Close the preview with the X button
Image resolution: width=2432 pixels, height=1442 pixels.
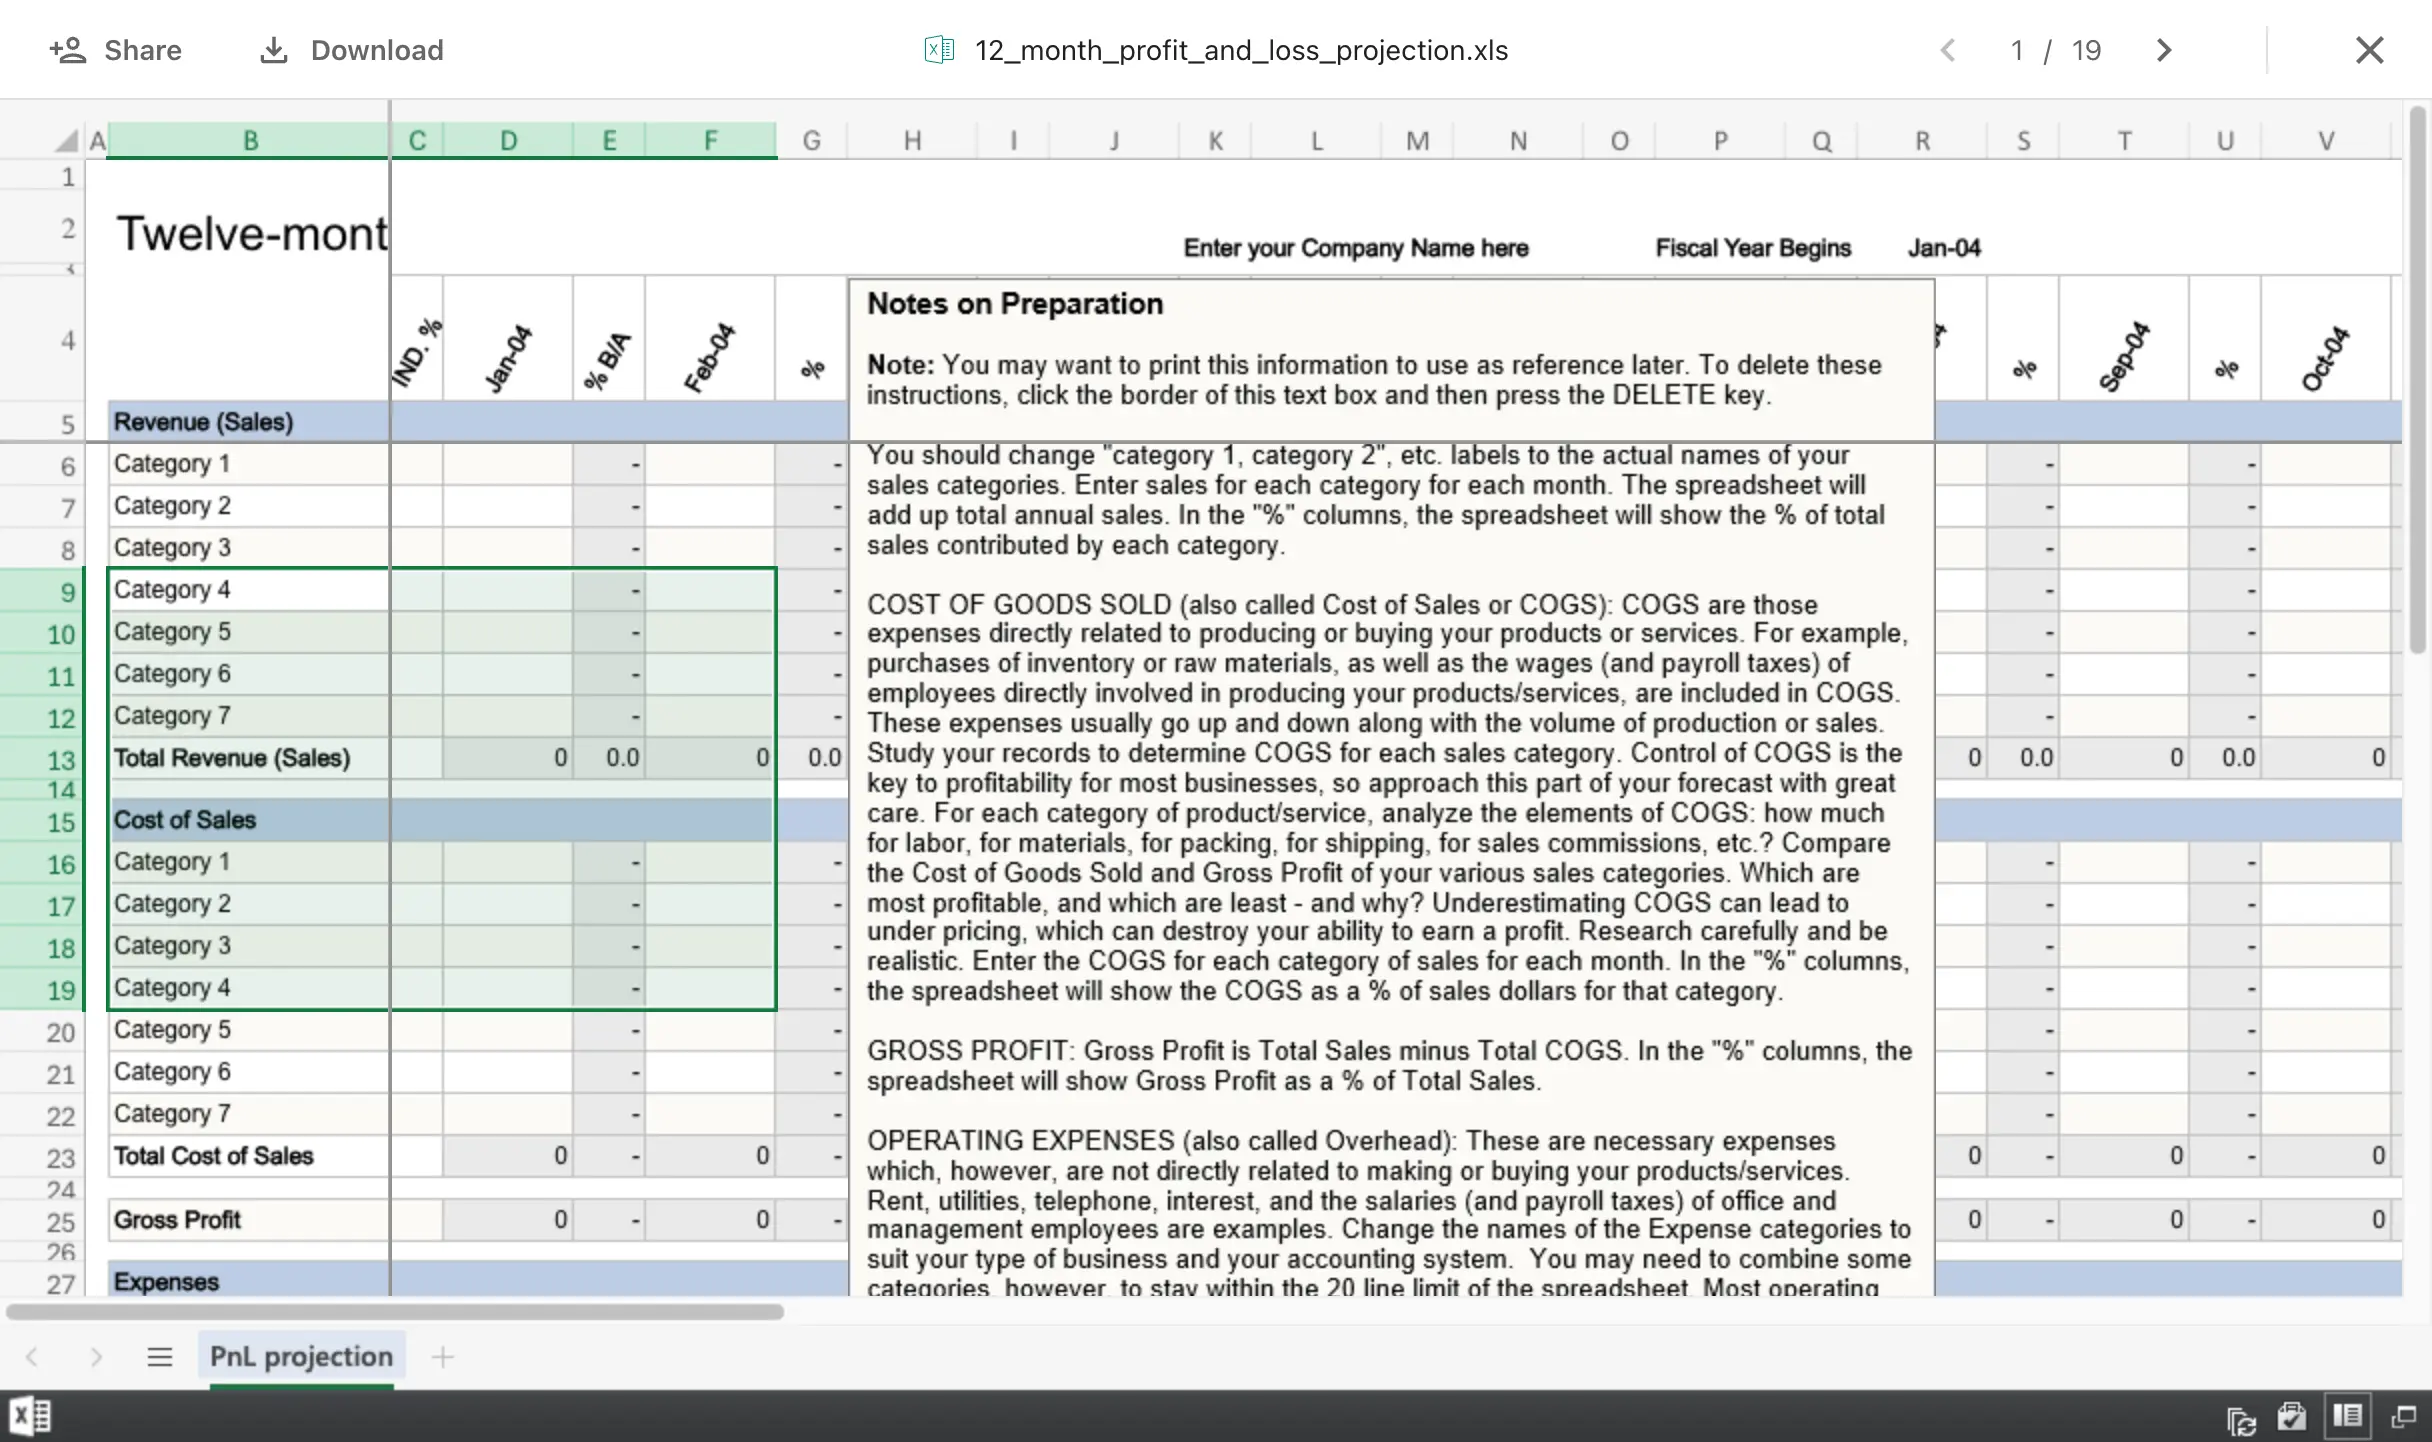(2369, 49)
